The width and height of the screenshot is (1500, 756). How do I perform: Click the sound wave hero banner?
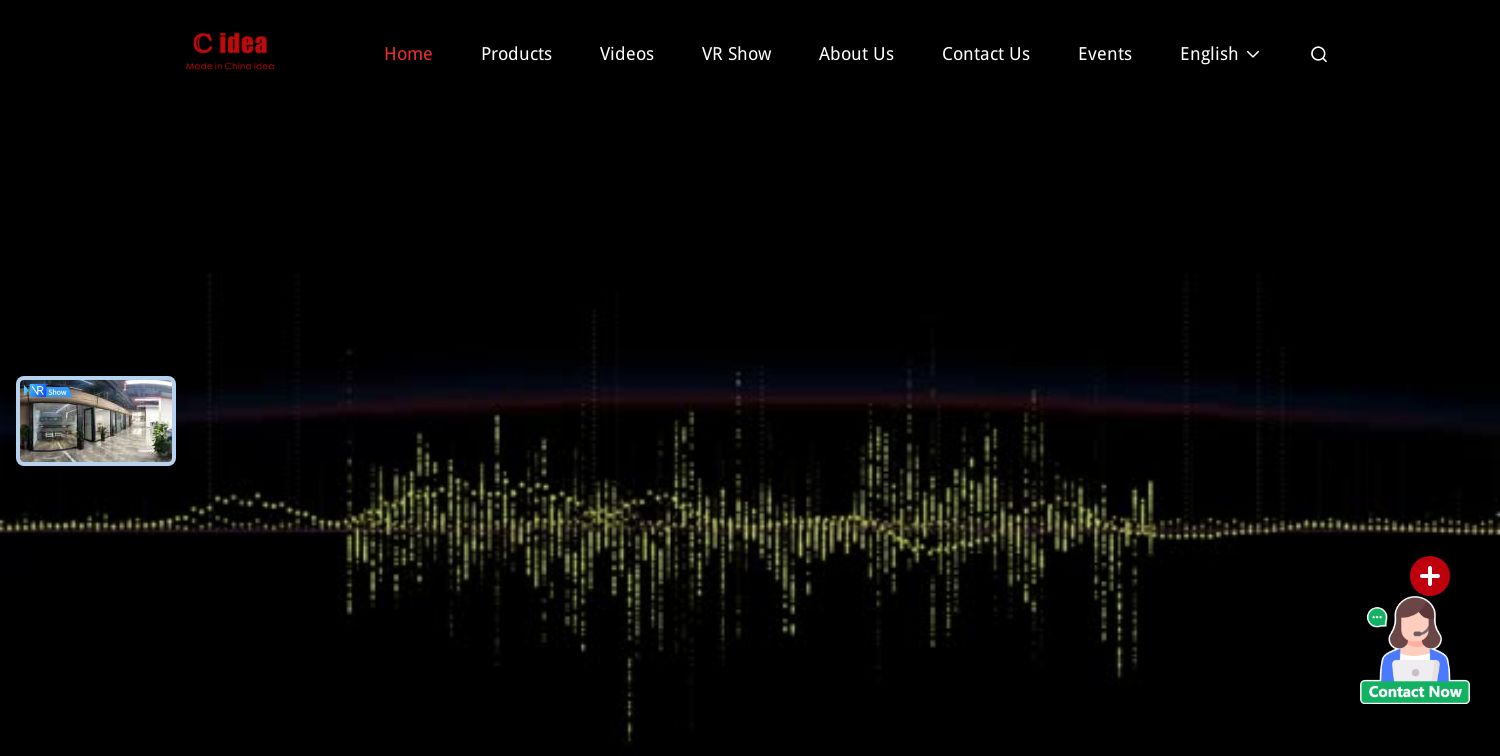click(750, 500)
